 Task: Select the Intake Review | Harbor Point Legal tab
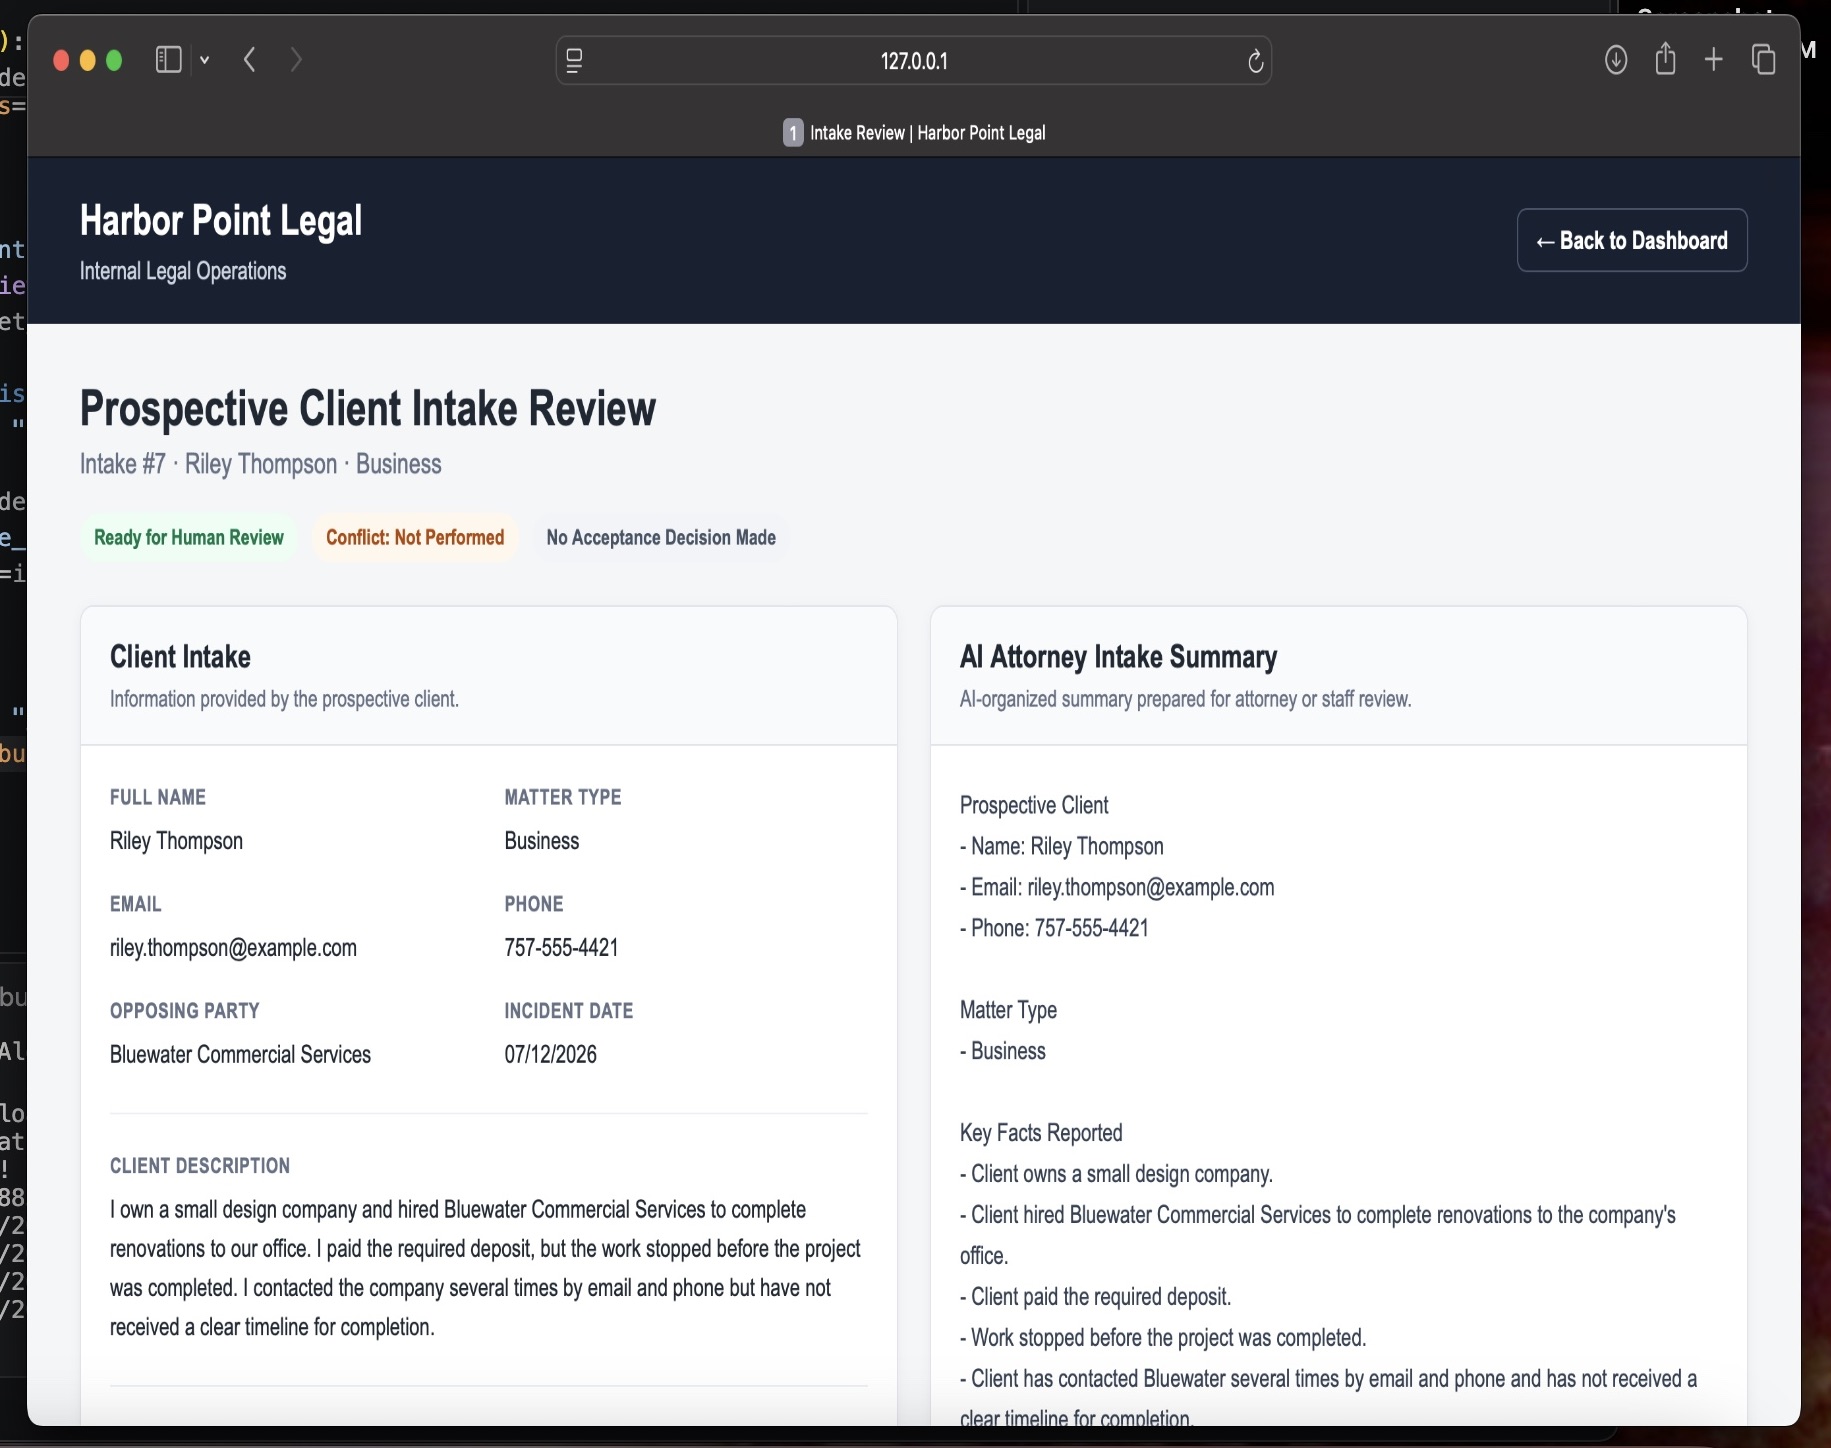click(914, 133)
